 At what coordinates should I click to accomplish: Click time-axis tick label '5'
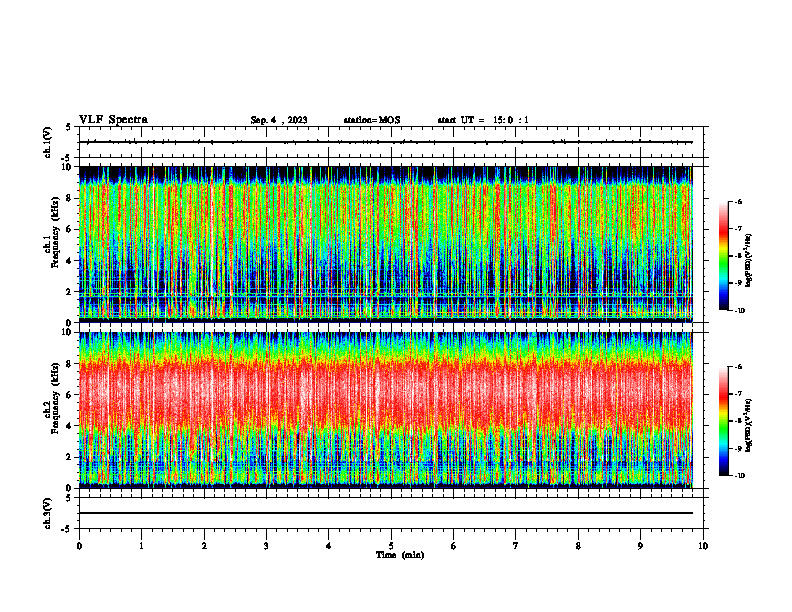pyautogui.click(x=391, y=546)
